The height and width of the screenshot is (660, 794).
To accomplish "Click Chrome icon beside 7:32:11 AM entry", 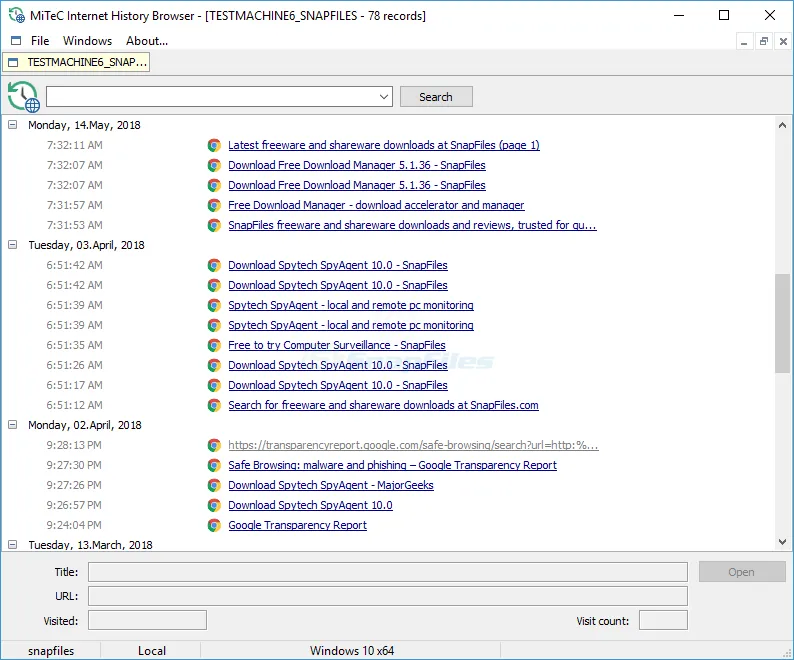I will (x=214, y=145).
